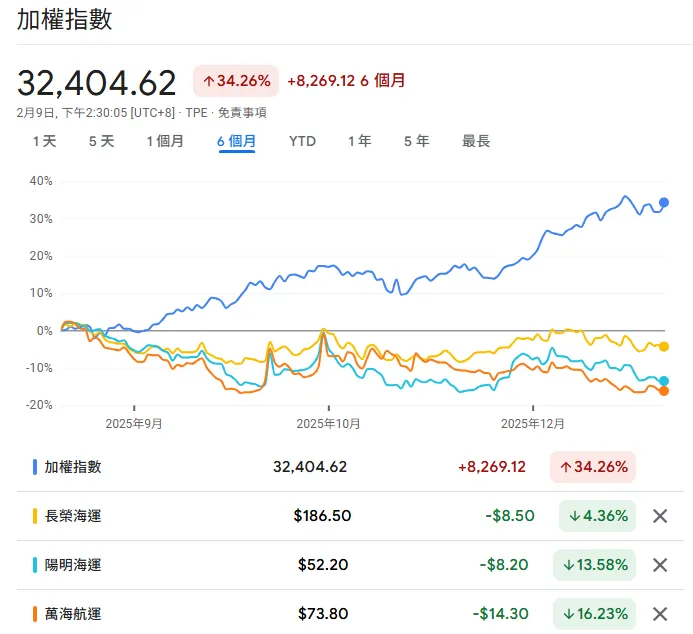Click the 2025年12月 axis label
The image size is (693, 634).
click(533, 424)
